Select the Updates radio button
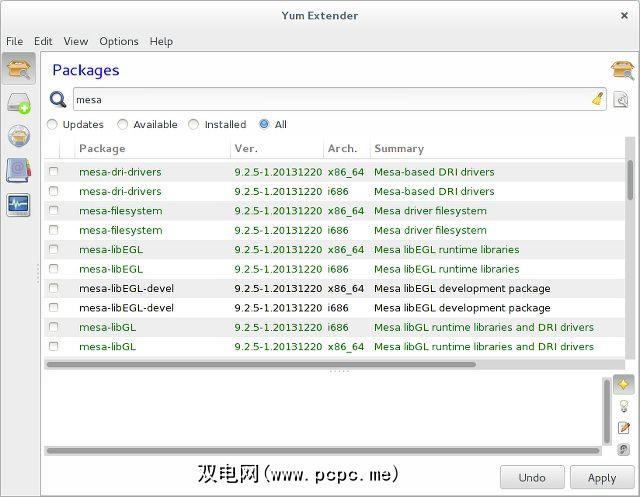Viewport: 640px width, 497px height. coord(52,125)
